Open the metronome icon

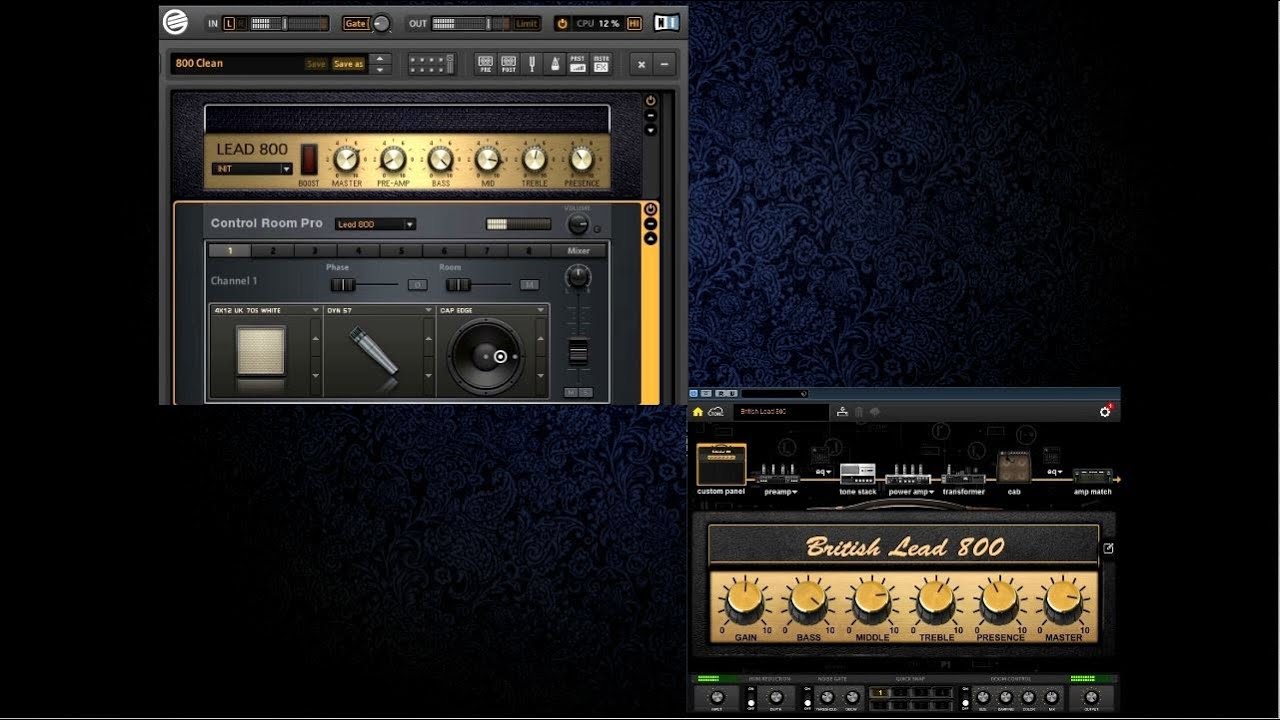click(x=553, y=64)
